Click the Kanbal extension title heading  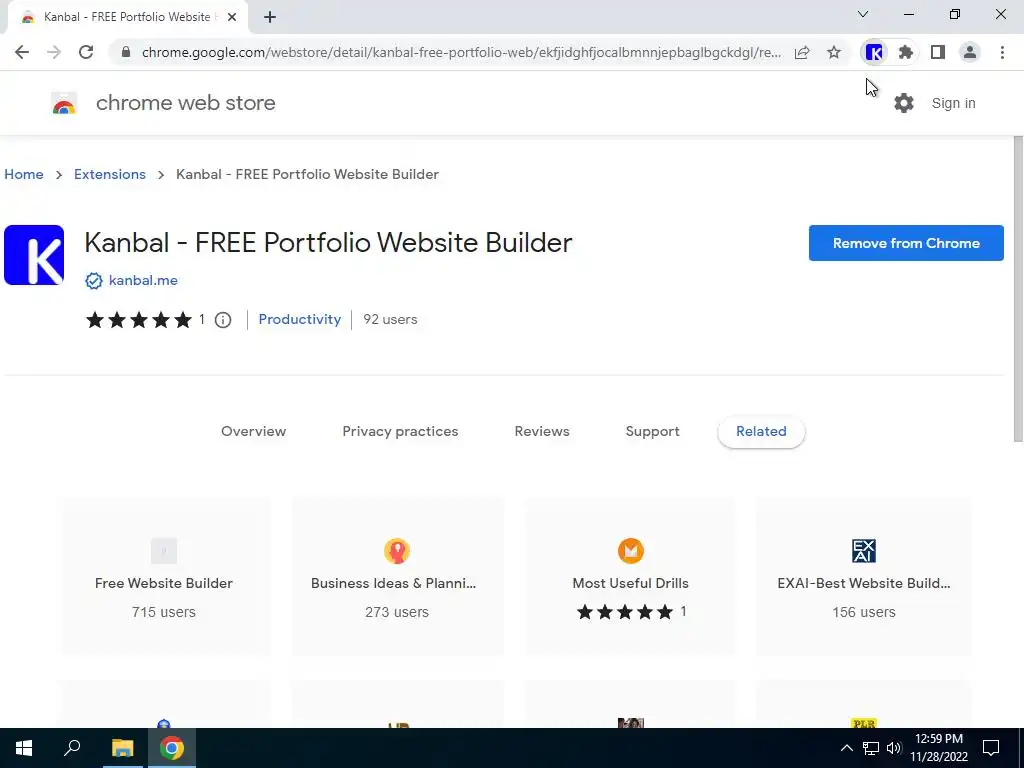pyautogui.click(x=328, y=243)
